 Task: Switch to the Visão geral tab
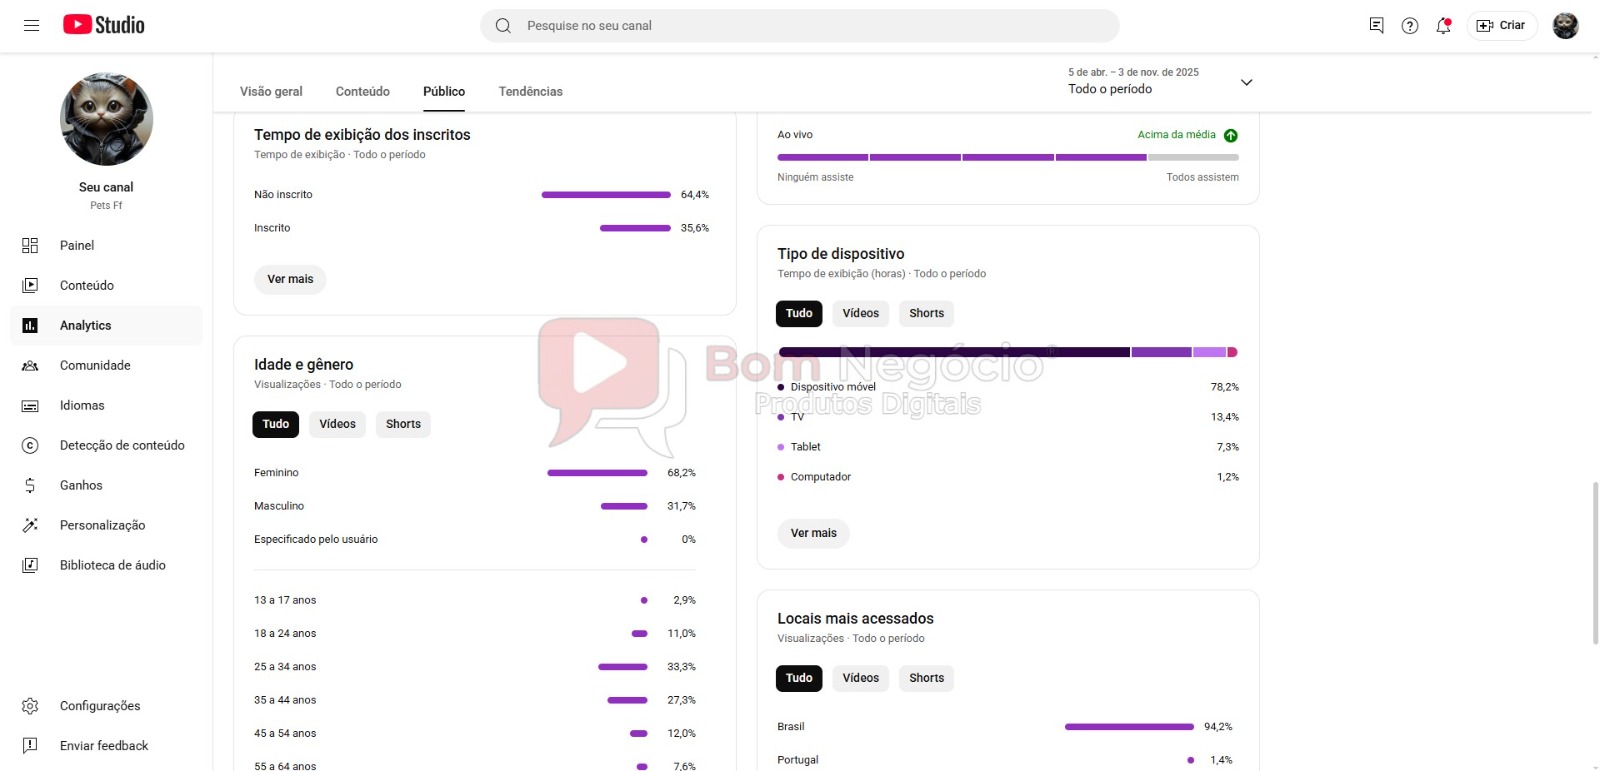[271, 91]
